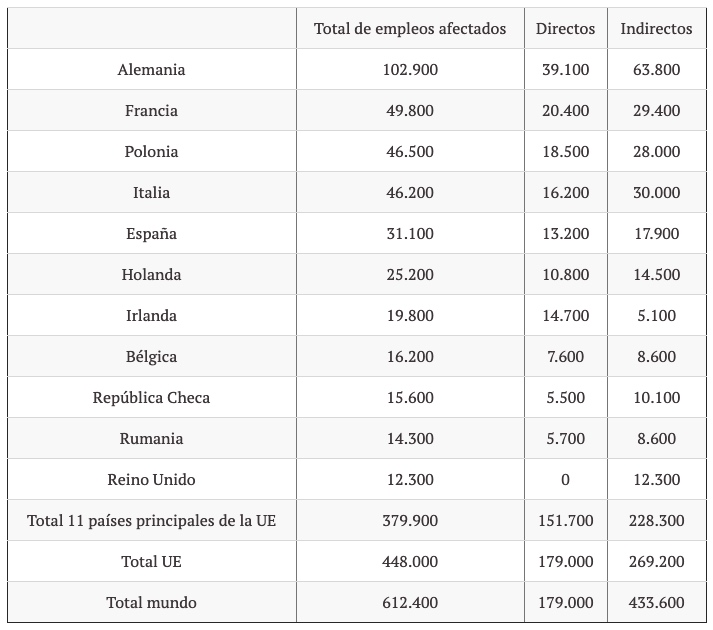The height and width of the screenshot is (630, 713).
Task: Select Bélgica total value 16.200
Action: 410,357
